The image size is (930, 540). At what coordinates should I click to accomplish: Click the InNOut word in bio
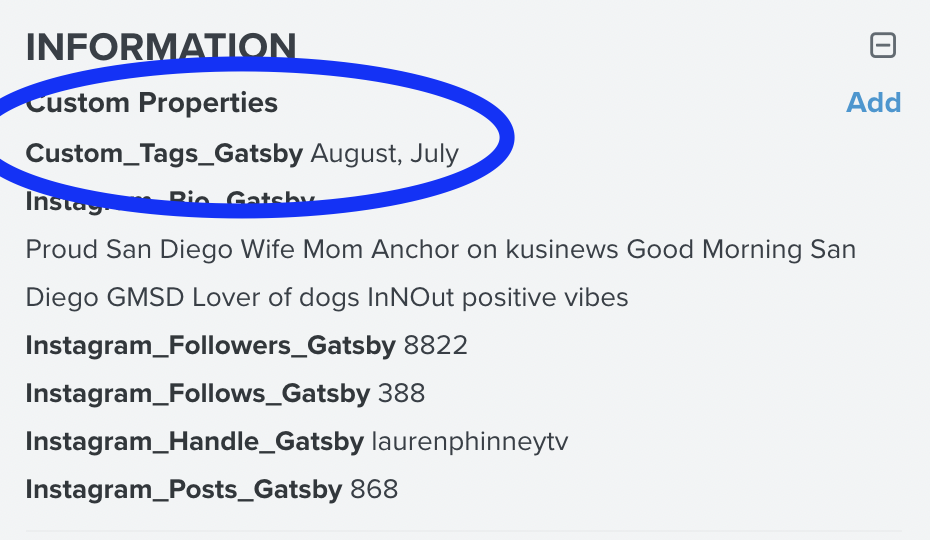coord(410,297)
